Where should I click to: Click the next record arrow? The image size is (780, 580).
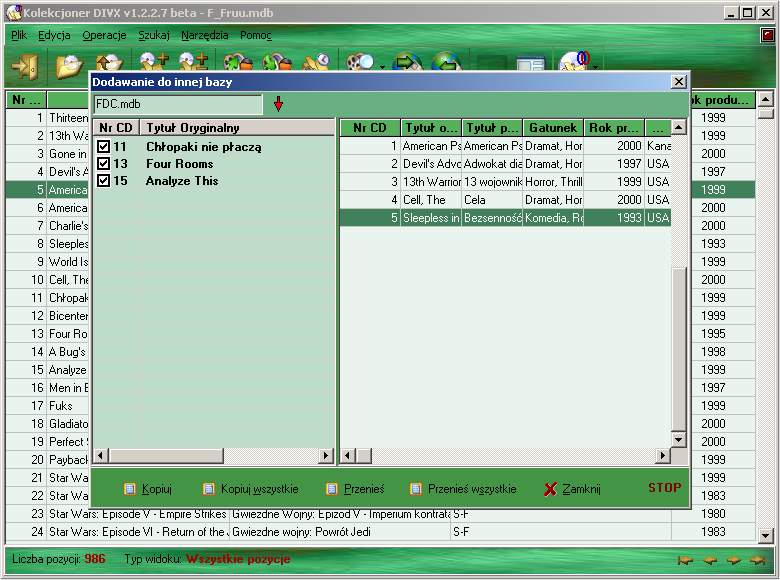pyautogui.click(x=734, y=560)
